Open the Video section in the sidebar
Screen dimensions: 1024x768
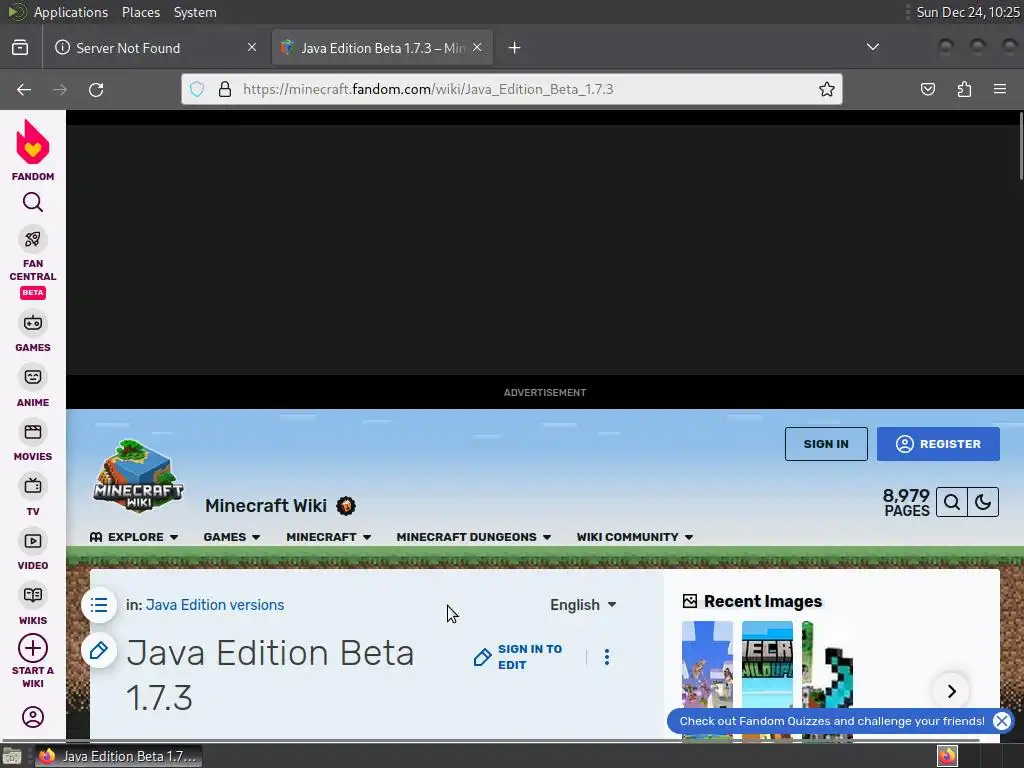[33, 550]
